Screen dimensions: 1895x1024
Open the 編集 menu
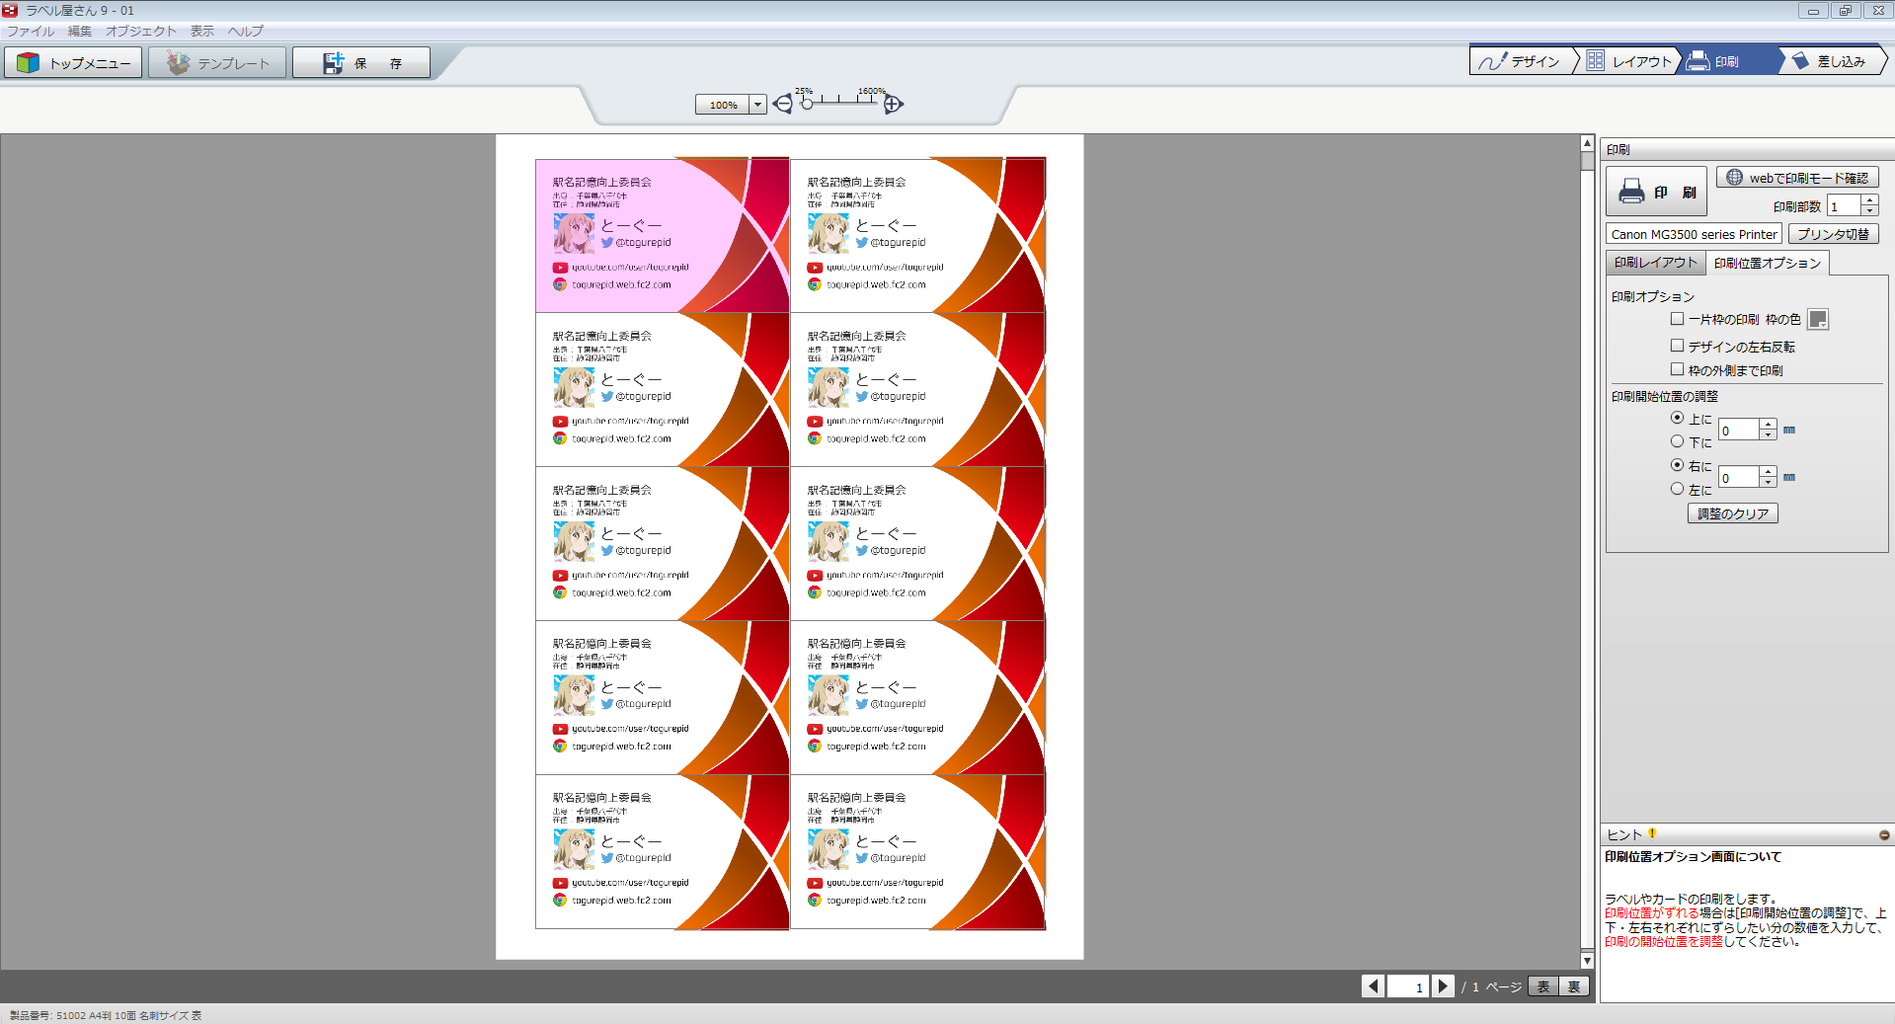coord(80,31)
